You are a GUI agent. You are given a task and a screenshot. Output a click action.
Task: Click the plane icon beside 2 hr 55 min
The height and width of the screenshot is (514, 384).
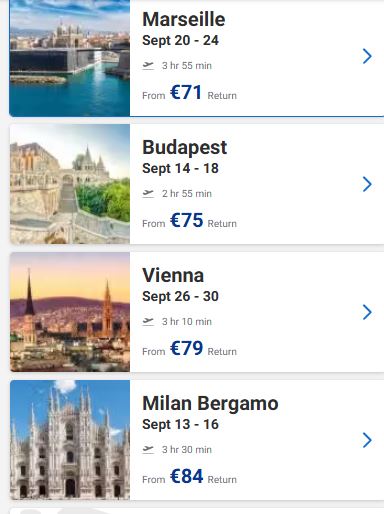pos(148,193)
